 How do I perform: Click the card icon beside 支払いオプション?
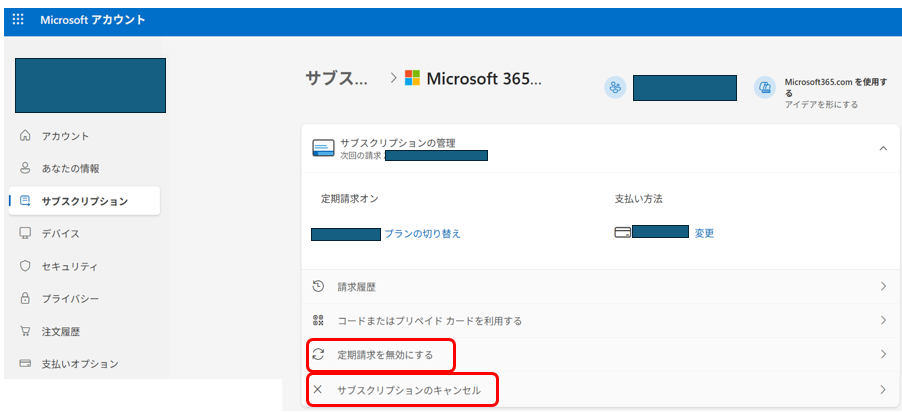click(25, 364)
